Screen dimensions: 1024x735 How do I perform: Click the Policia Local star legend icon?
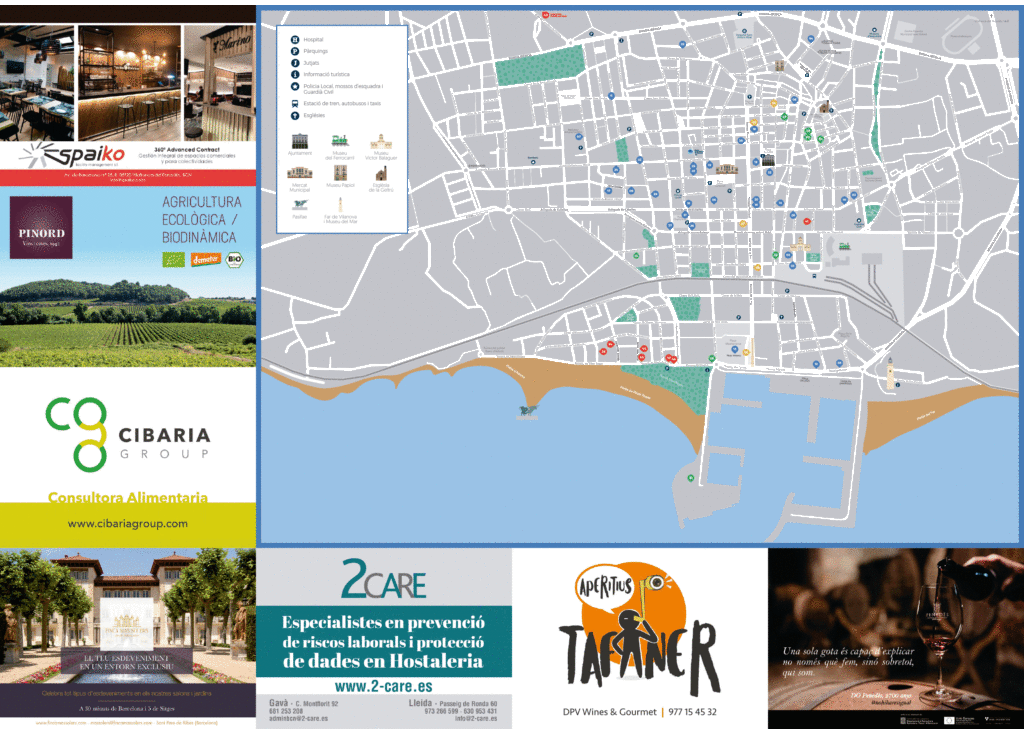pos(295,87)
